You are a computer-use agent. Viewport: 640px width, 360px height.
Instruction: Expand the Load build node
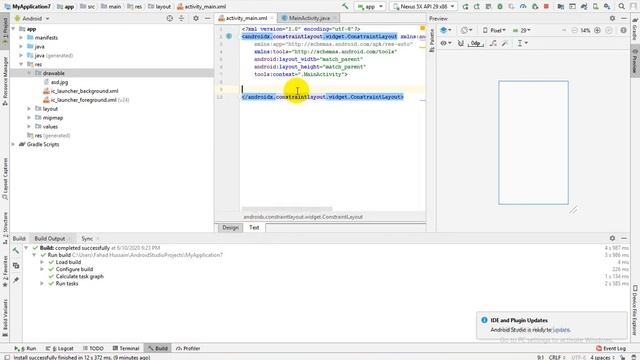(42, 262)
